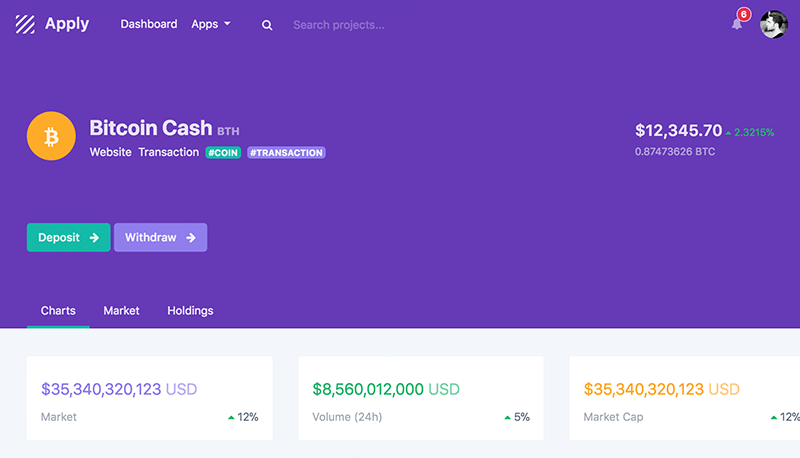This screenshot has width=800, height=458.
Task: Click the Apply brand name text
Action: tap(67, 24)
